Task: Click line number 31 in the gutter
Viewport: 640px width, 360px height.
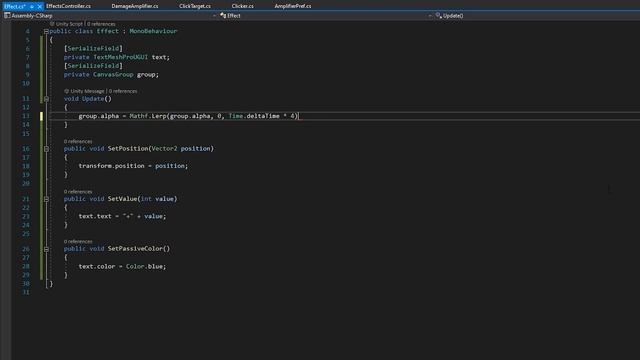Action: coord(26,292)
